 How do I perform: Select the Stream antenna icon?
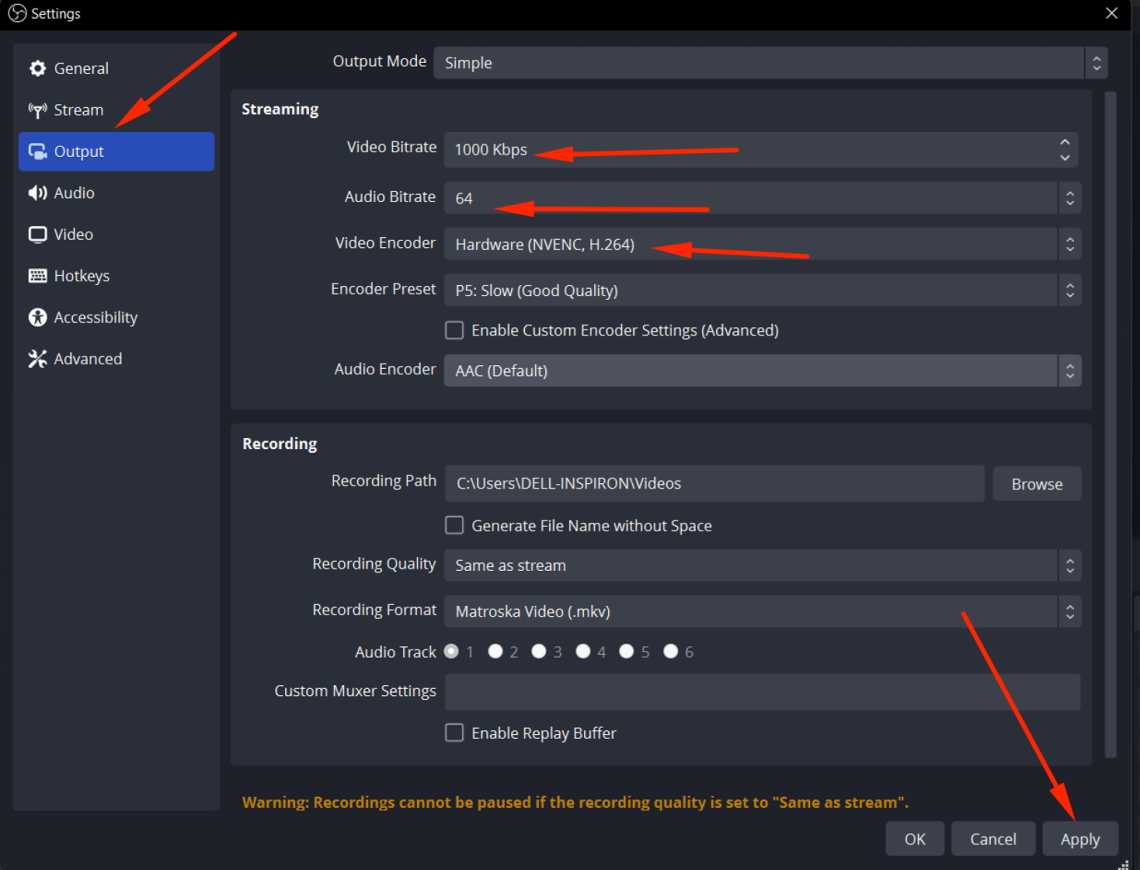coord(37,110)
